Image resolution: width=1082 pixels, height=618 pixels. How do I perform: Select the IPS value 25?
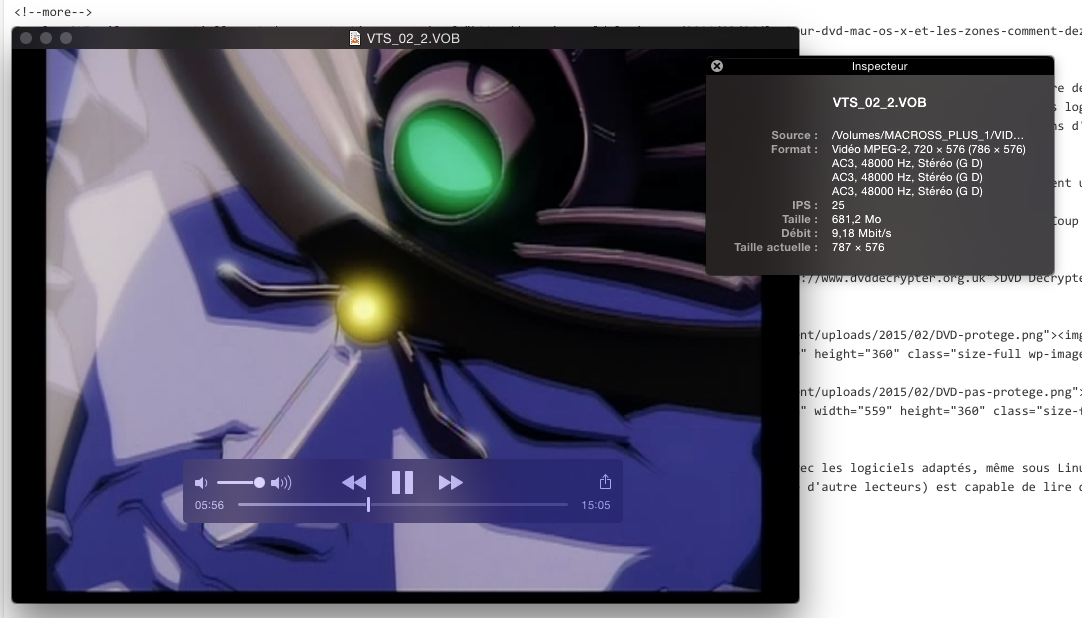(838, 205)
